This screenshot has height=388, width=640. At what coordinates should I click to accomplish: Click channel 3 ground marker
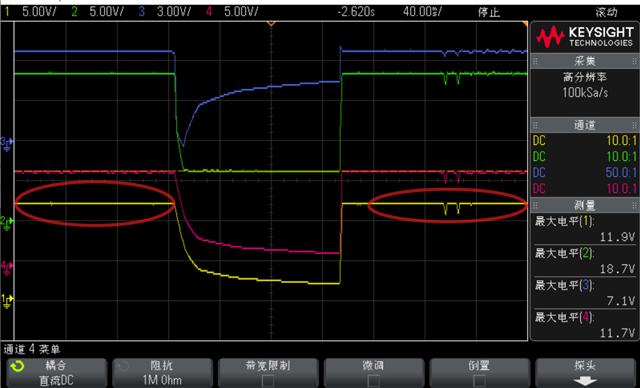pyautogui.click(x=7, y=144)
